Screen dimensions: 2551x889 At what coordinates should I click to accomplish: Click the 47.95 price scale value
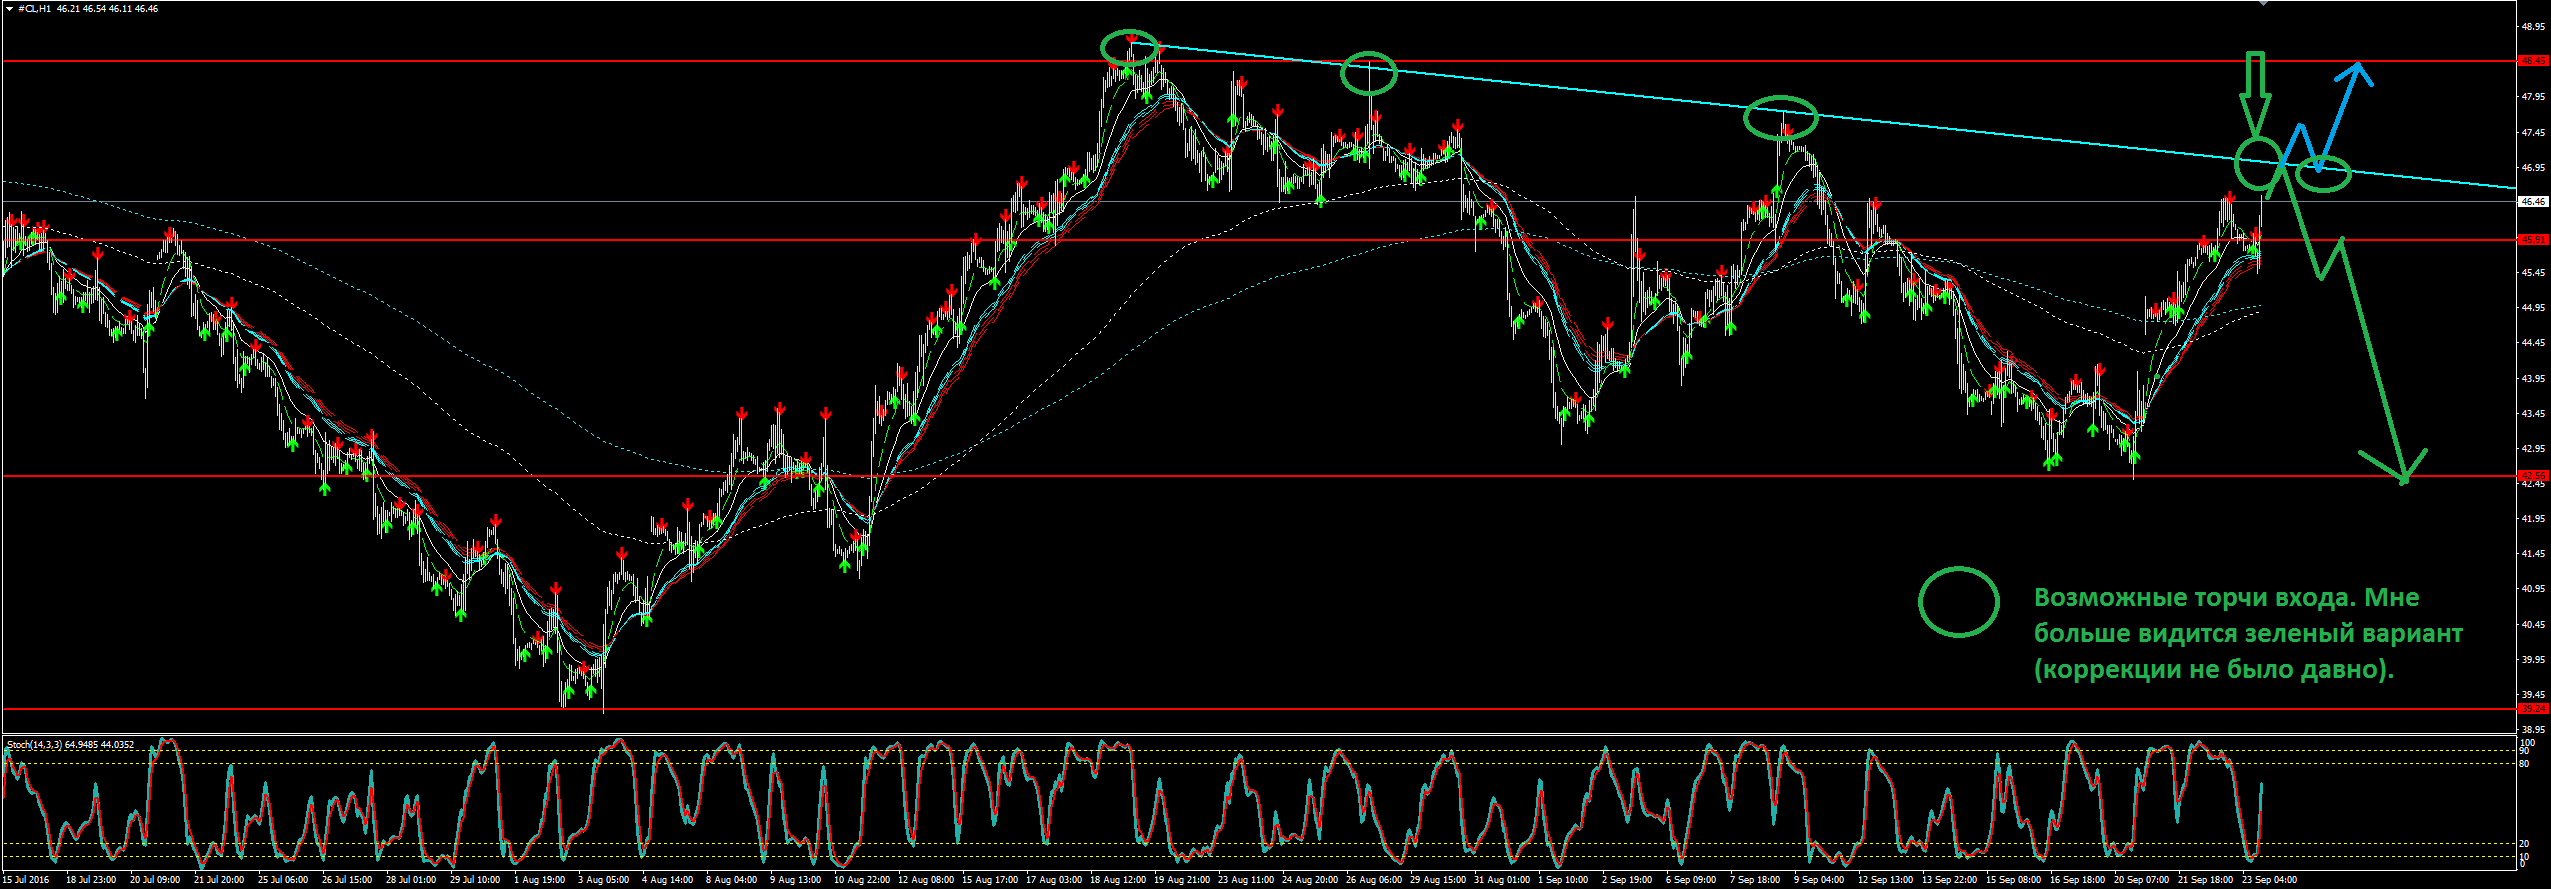(x=2533, y=97)
